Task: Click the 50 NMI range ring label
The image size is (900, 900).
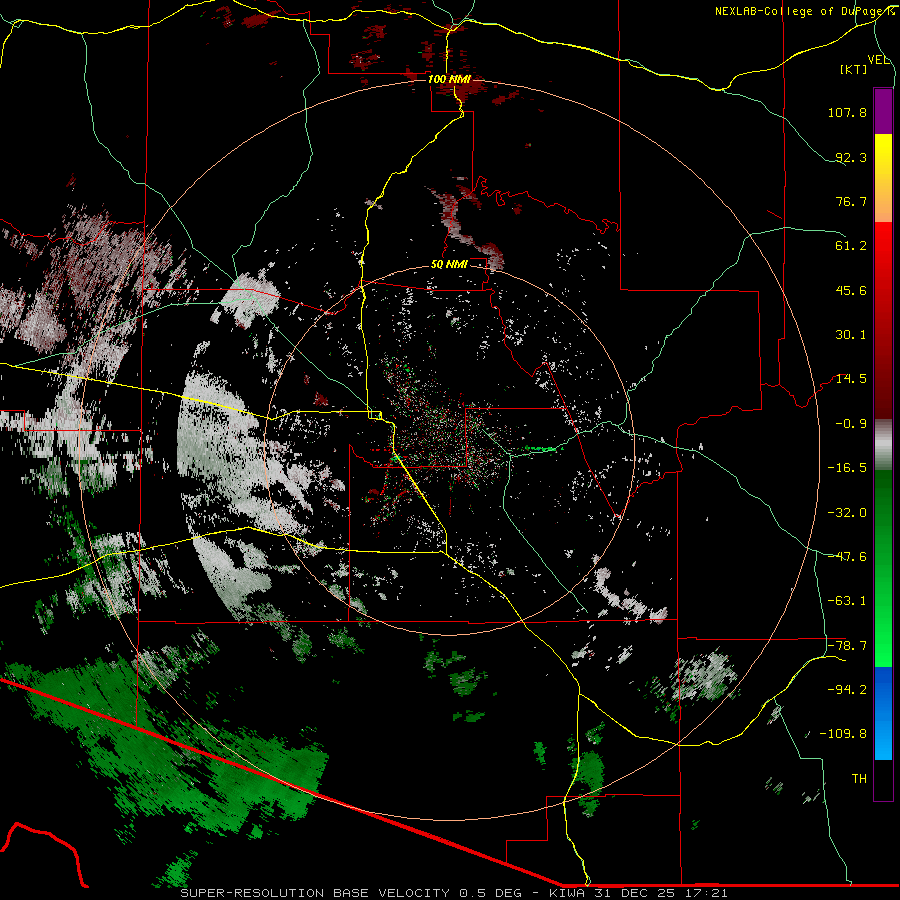Action: pos(449,265)
